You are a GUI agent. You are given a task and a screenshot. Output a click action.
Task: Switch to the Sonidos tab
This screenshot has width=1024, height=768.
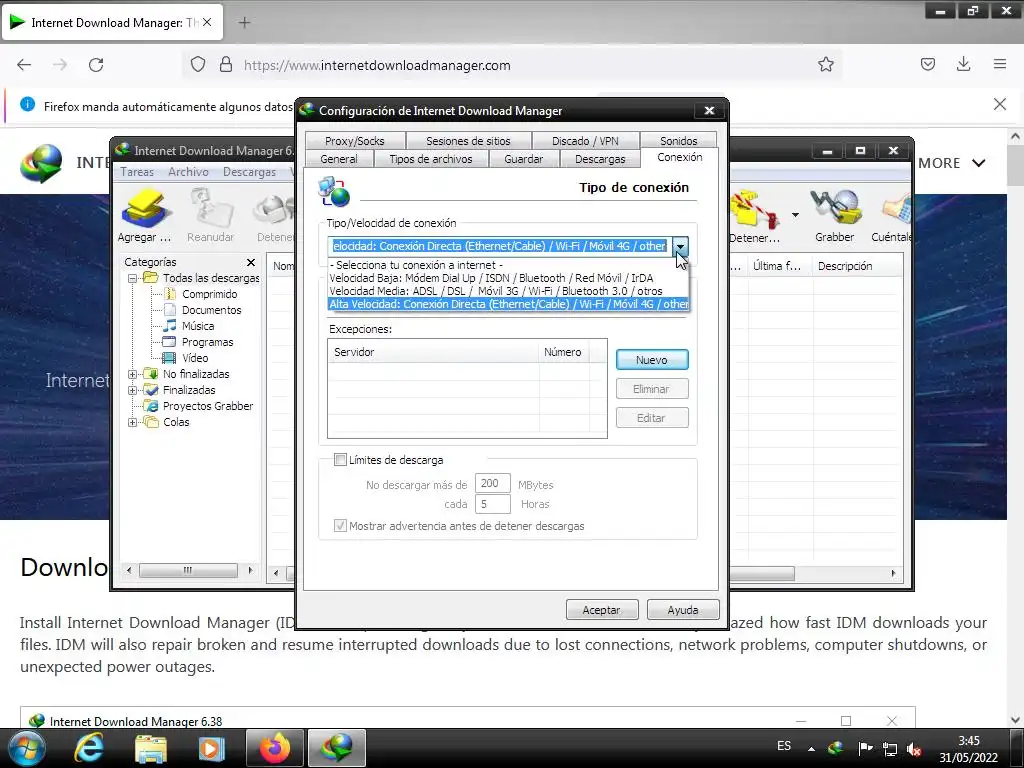click(679, 140)
